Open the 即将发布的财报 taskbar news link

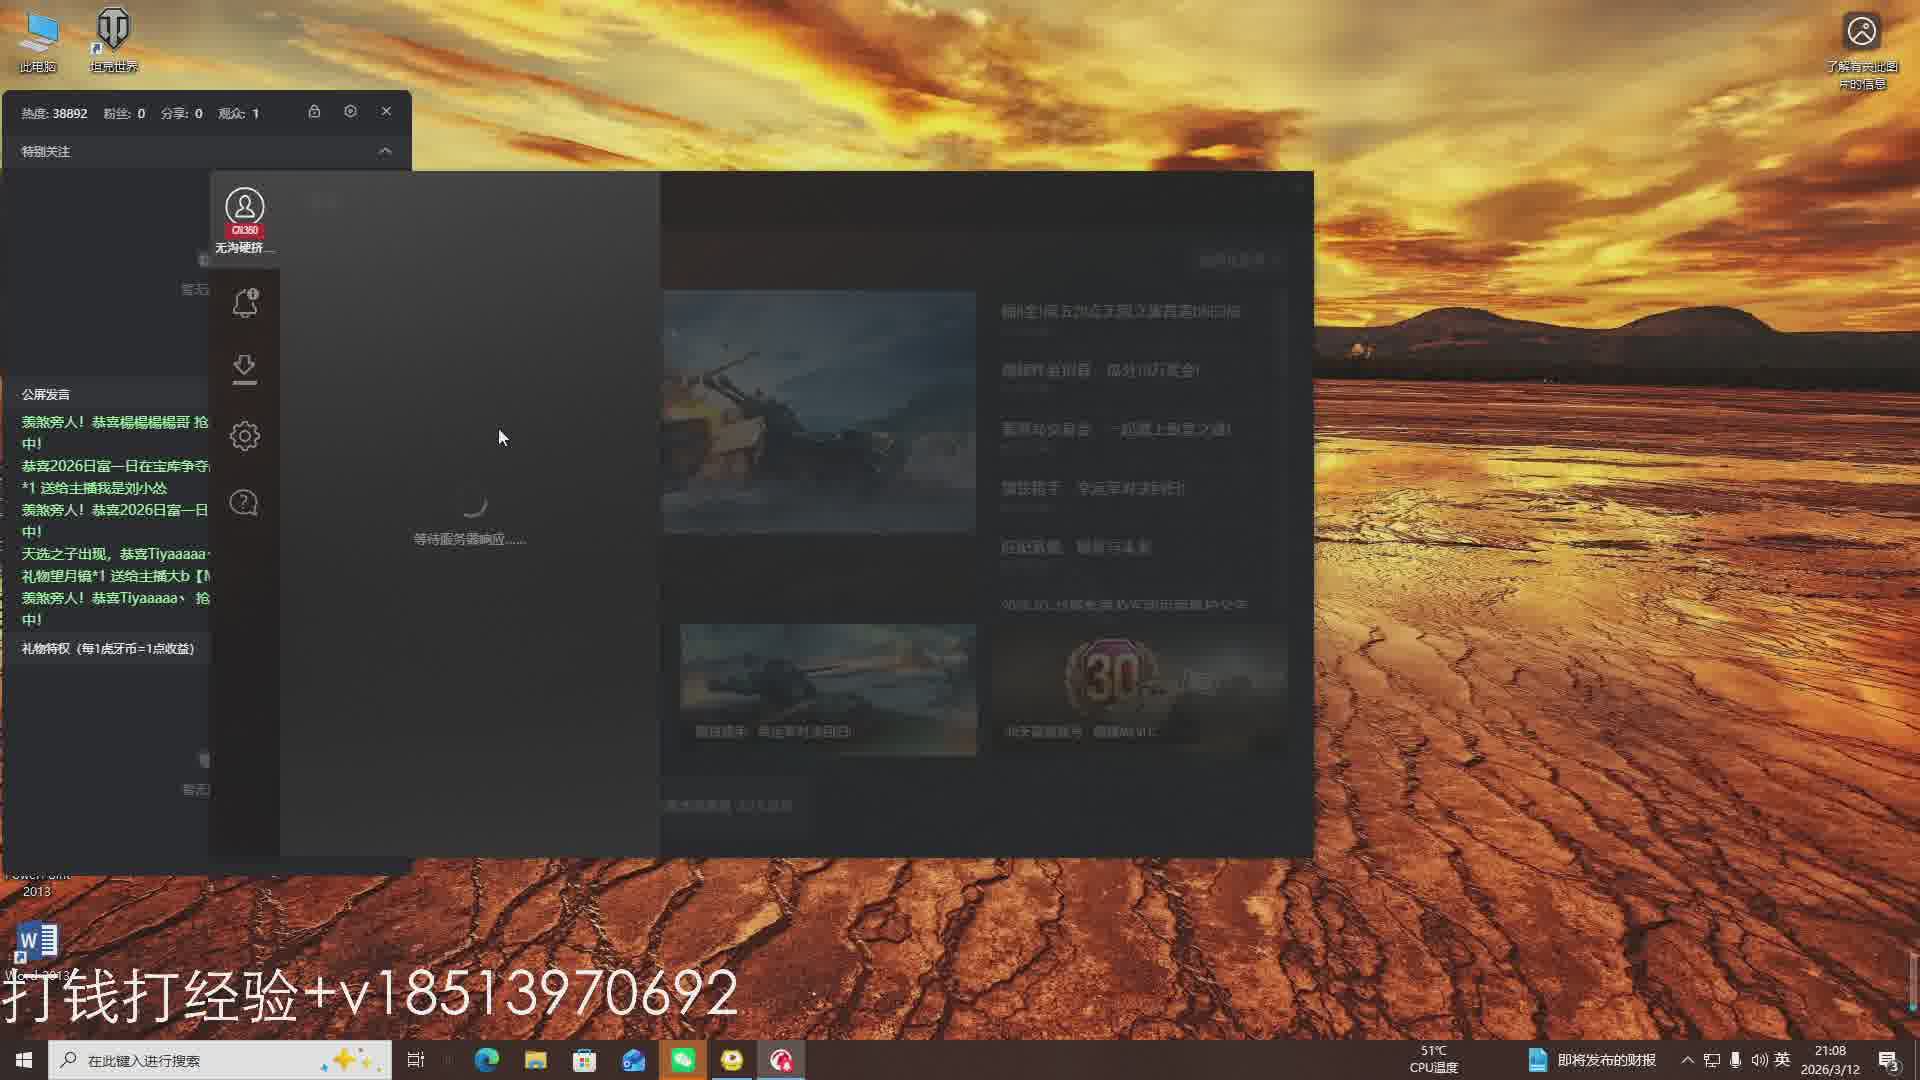pyautogui.click(x=1606, y=1060)
